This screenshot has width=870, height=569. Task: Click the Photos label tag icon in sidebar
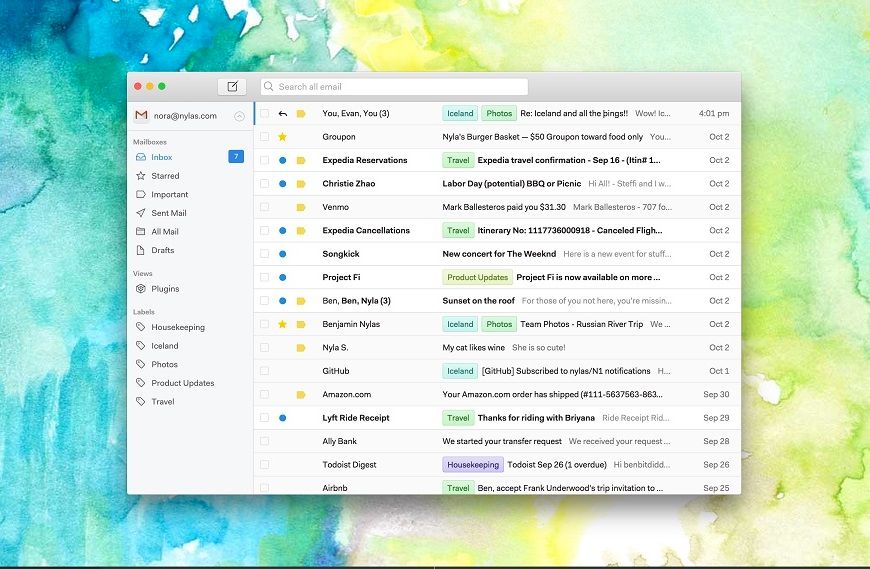pyautogui.click(x=141, y=364)
